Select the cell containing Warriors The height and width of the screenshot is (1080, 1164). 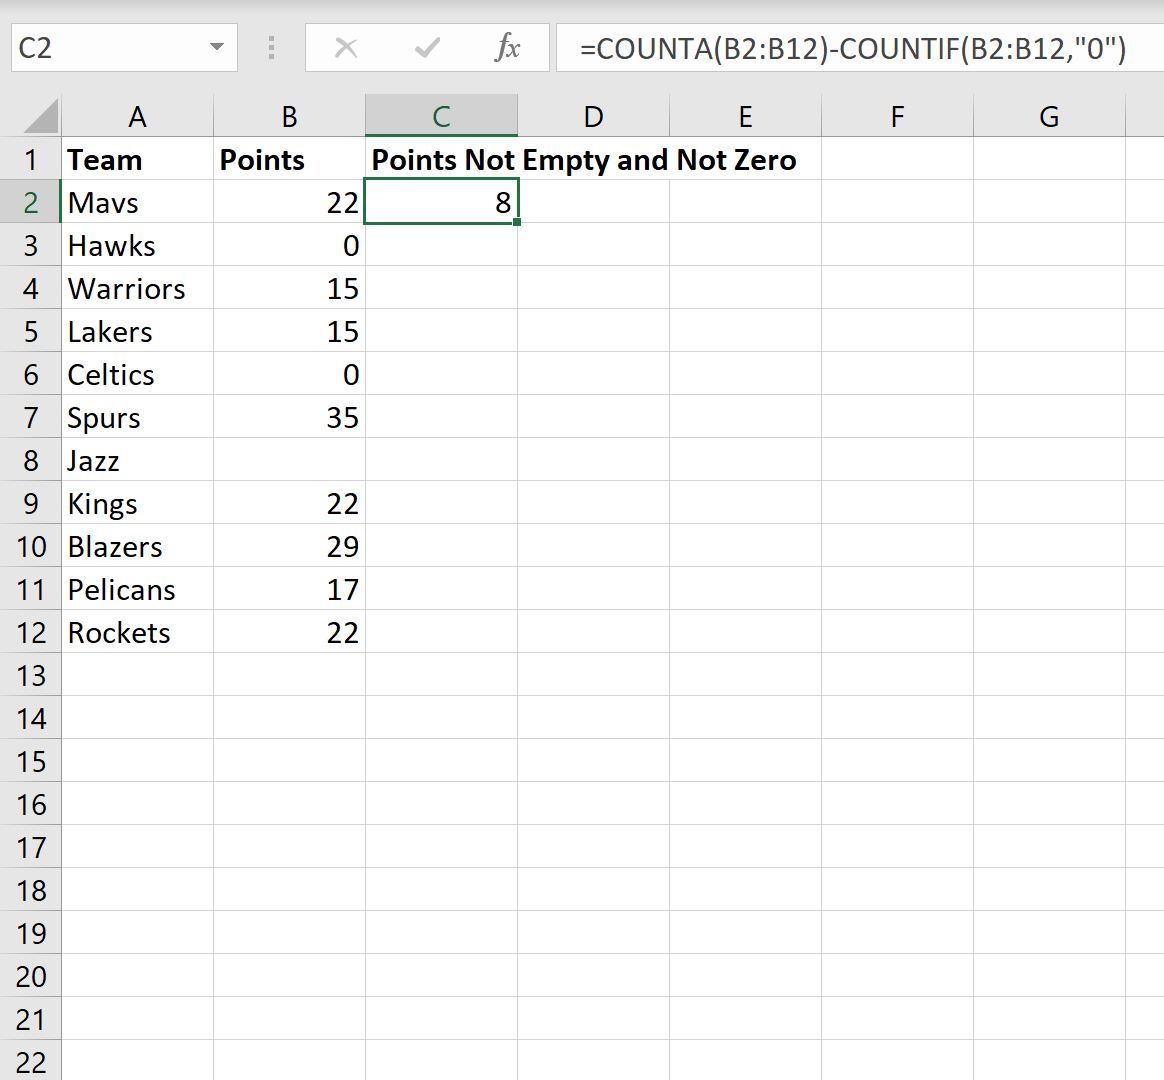click(x=137, y=288)
